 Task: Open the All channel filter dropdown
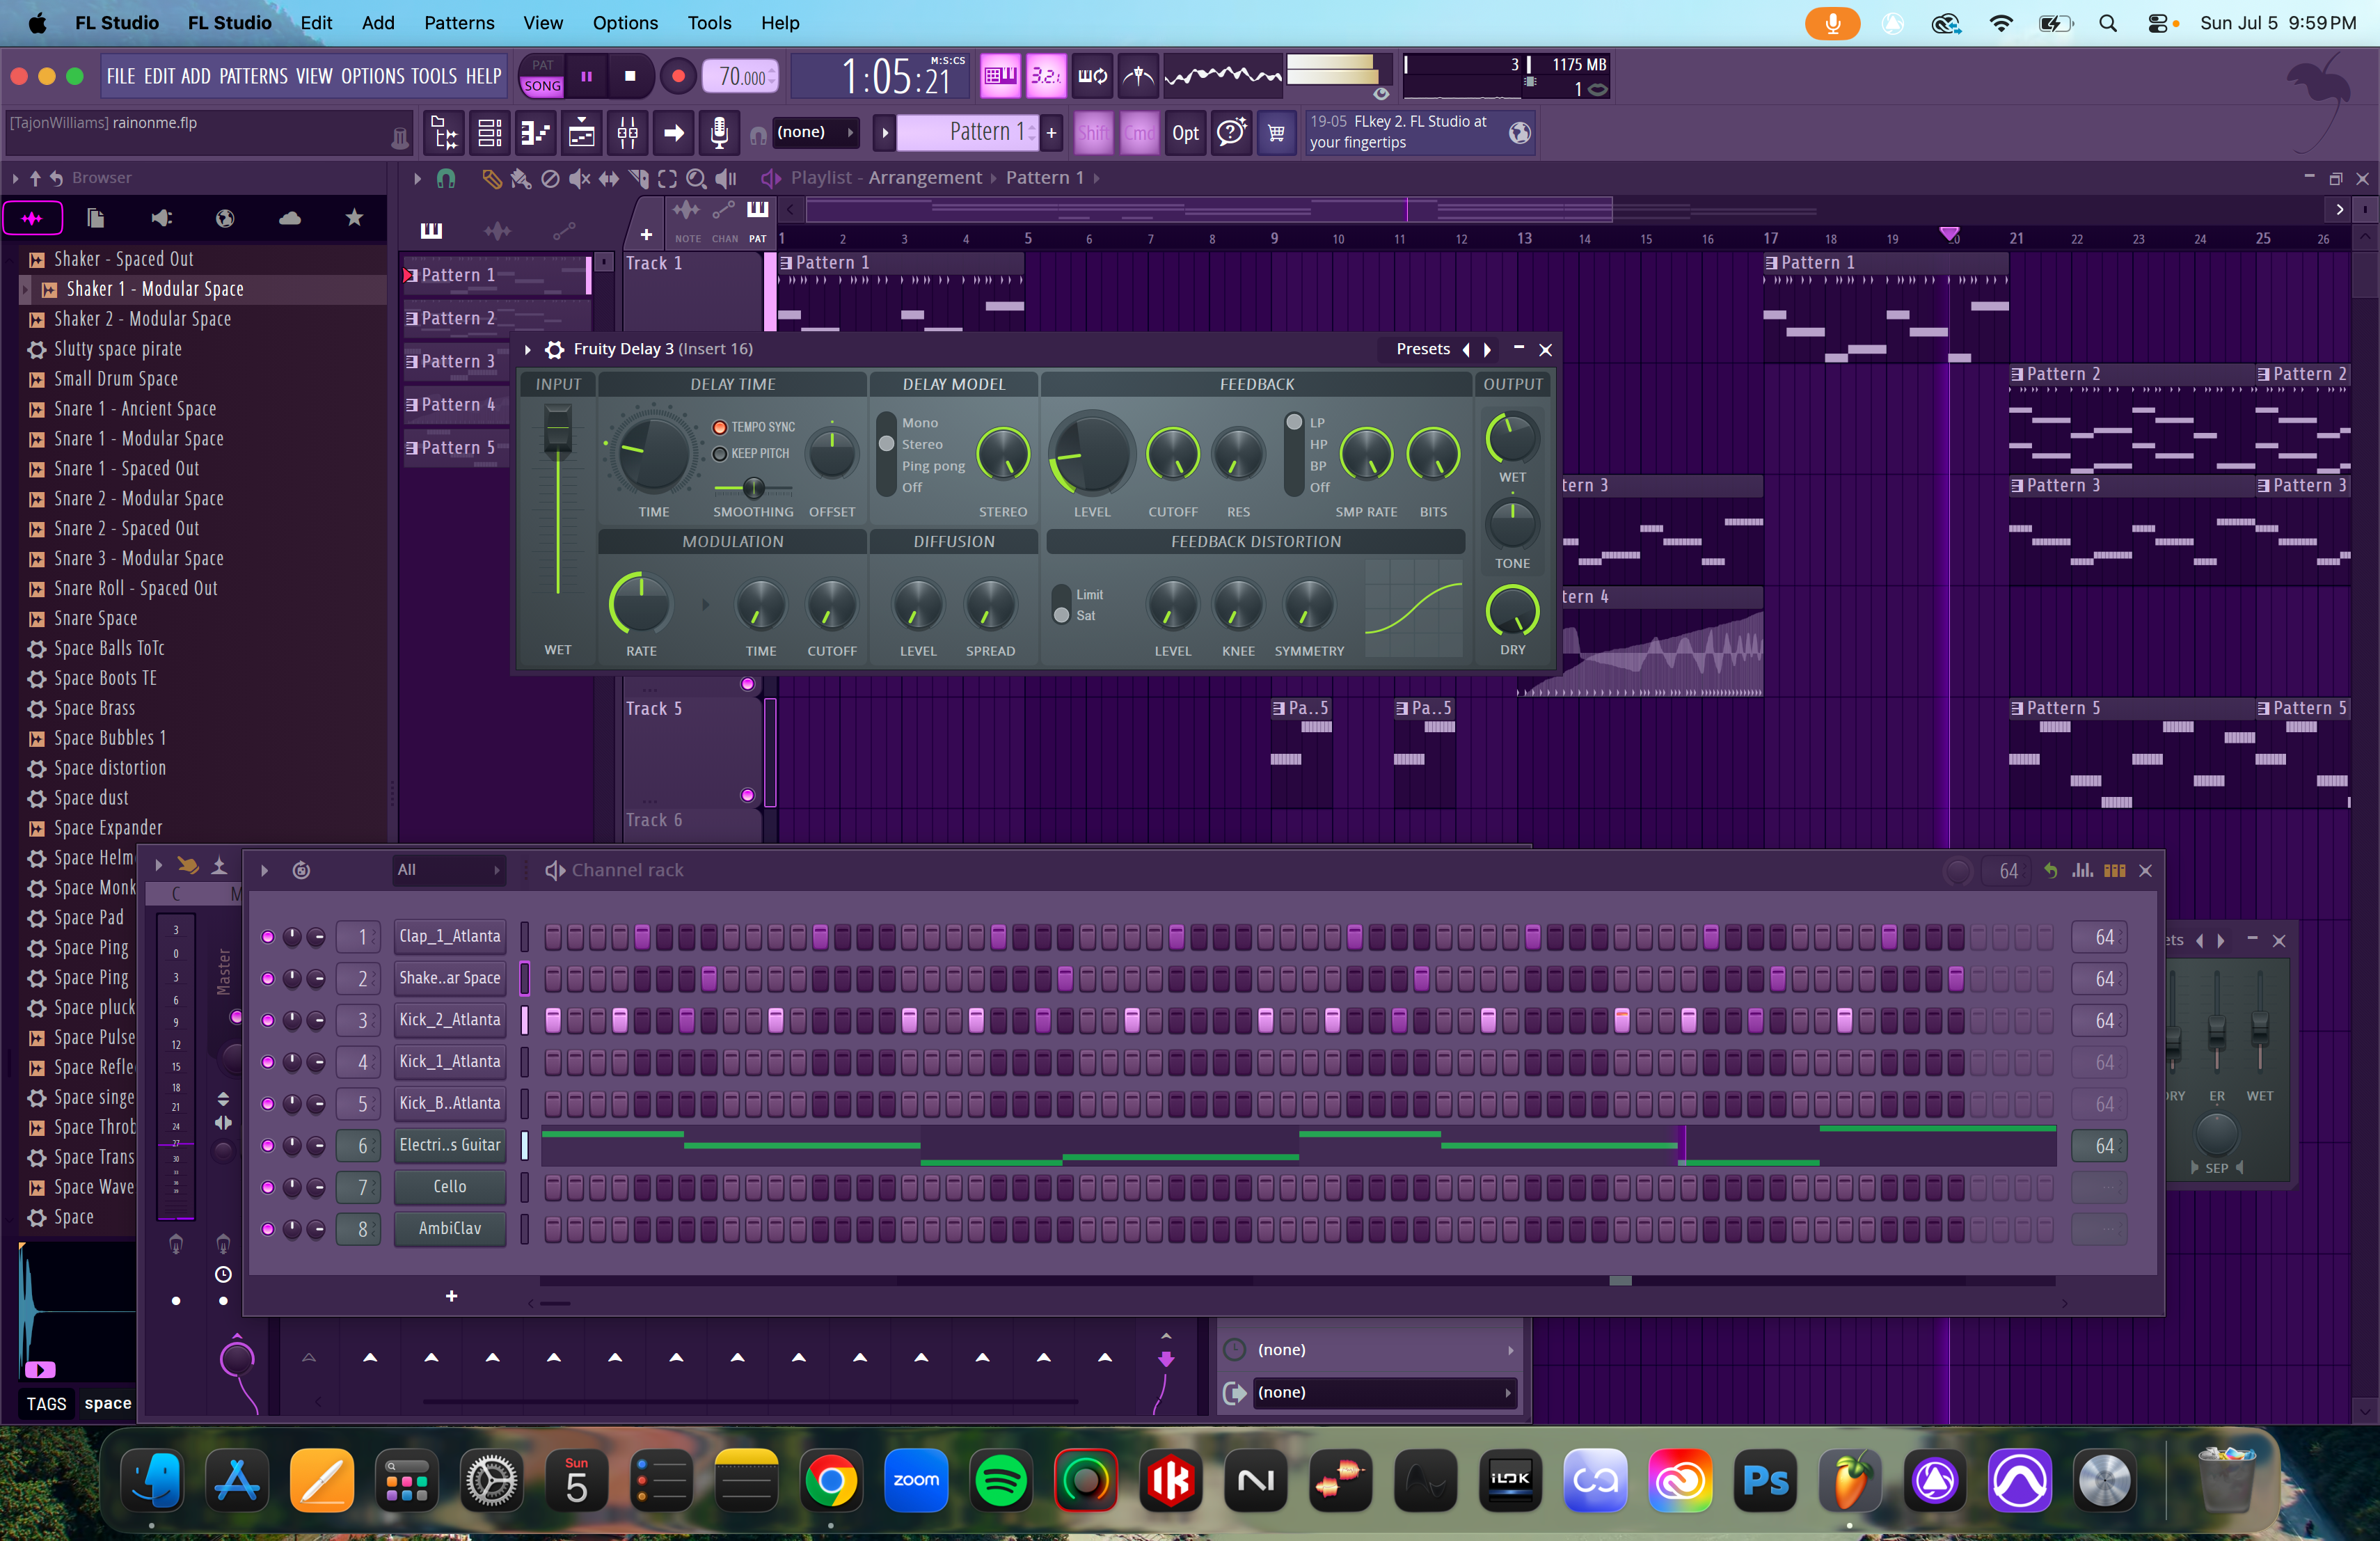[448, 870]
